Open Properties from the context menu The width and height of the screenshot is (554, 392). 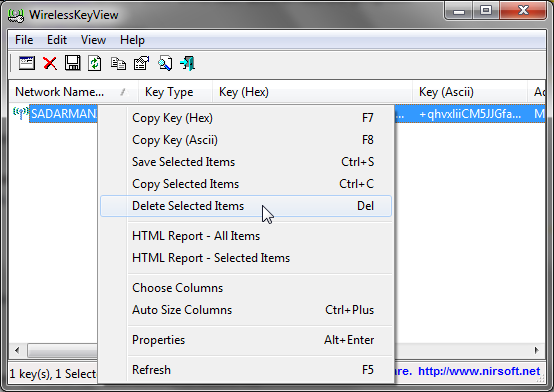246,340
